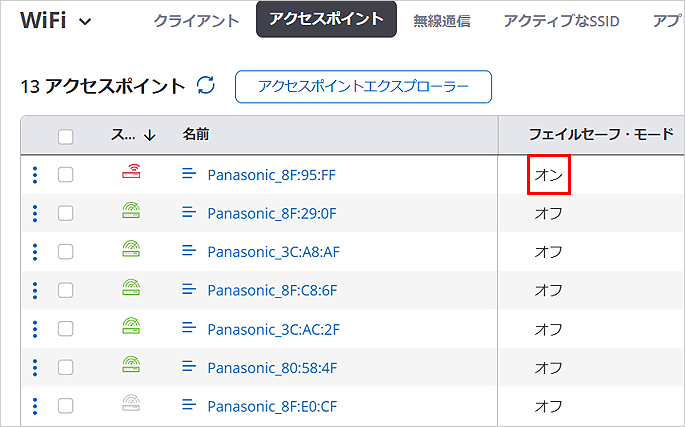Open the three-dot menu for Panasonic_8F:29:0F

click(x=35, y=214)
